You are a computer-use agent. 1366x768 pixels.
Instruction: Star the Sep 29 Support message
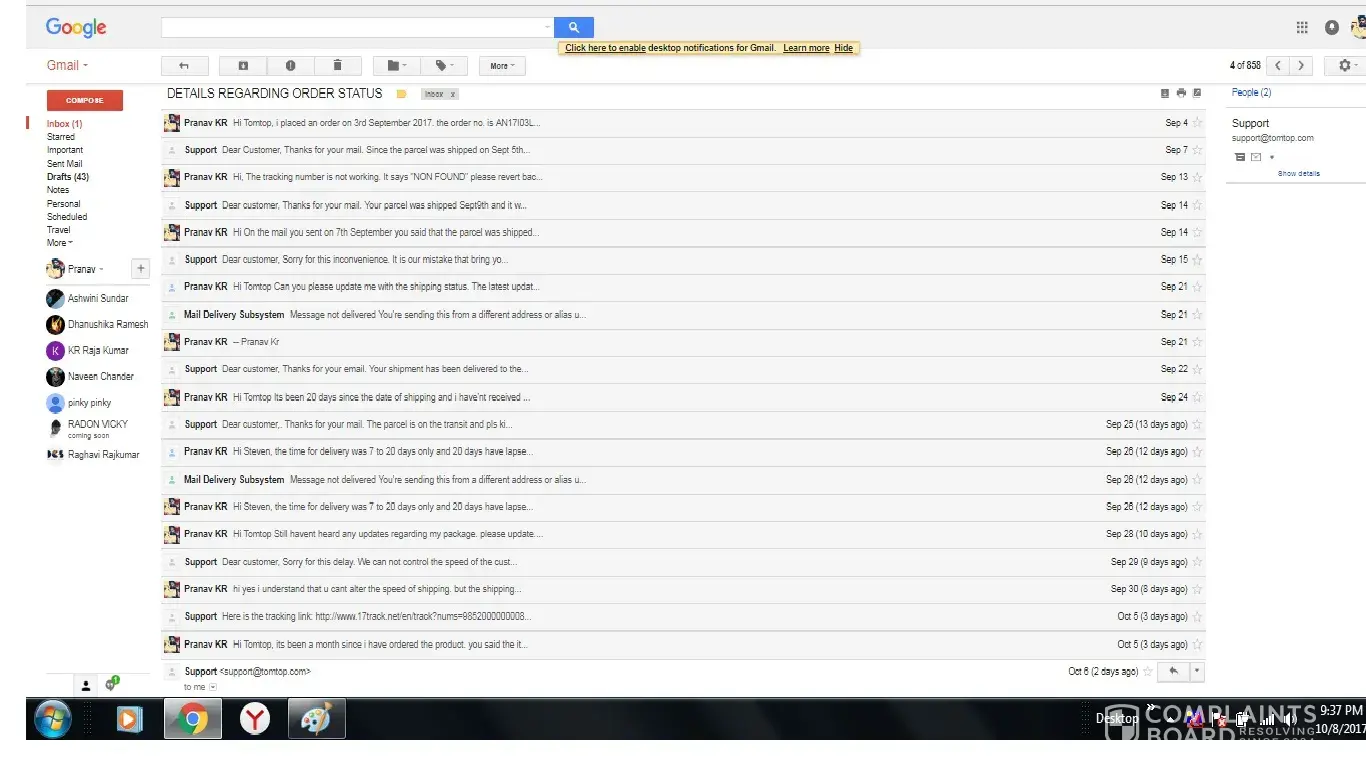[1197, 562]
